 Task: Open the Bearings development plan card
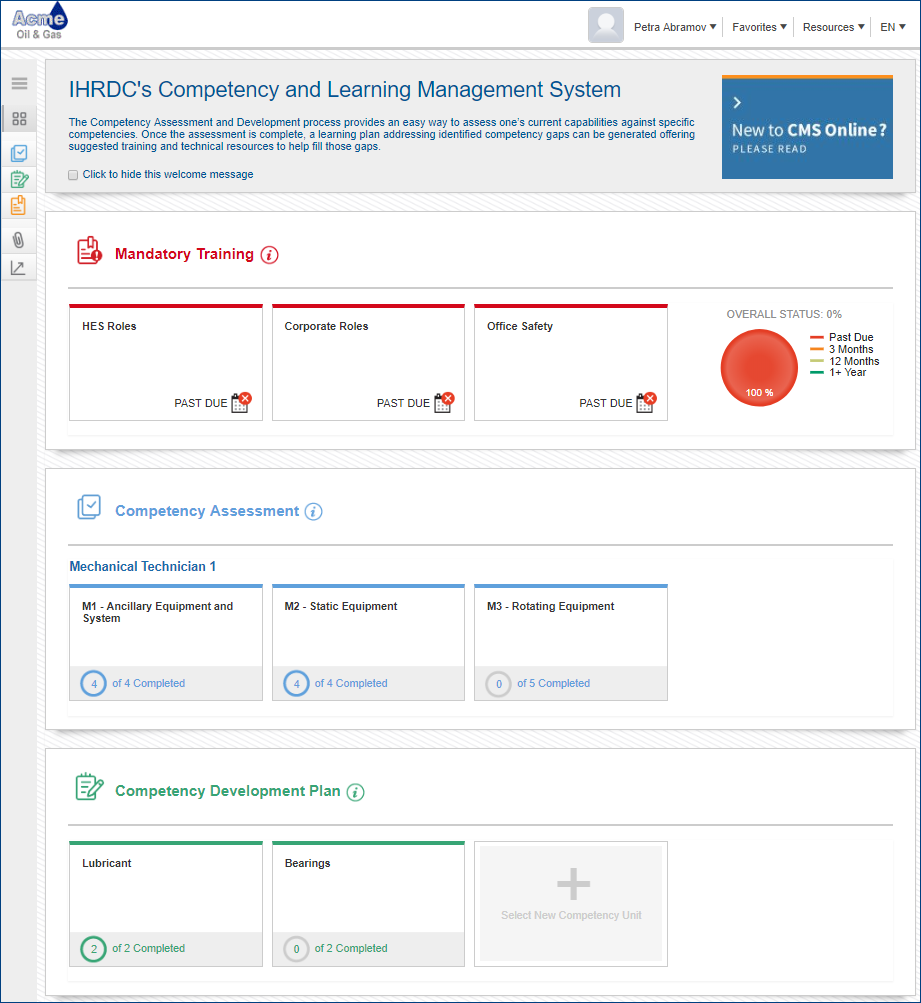(368, 904)
